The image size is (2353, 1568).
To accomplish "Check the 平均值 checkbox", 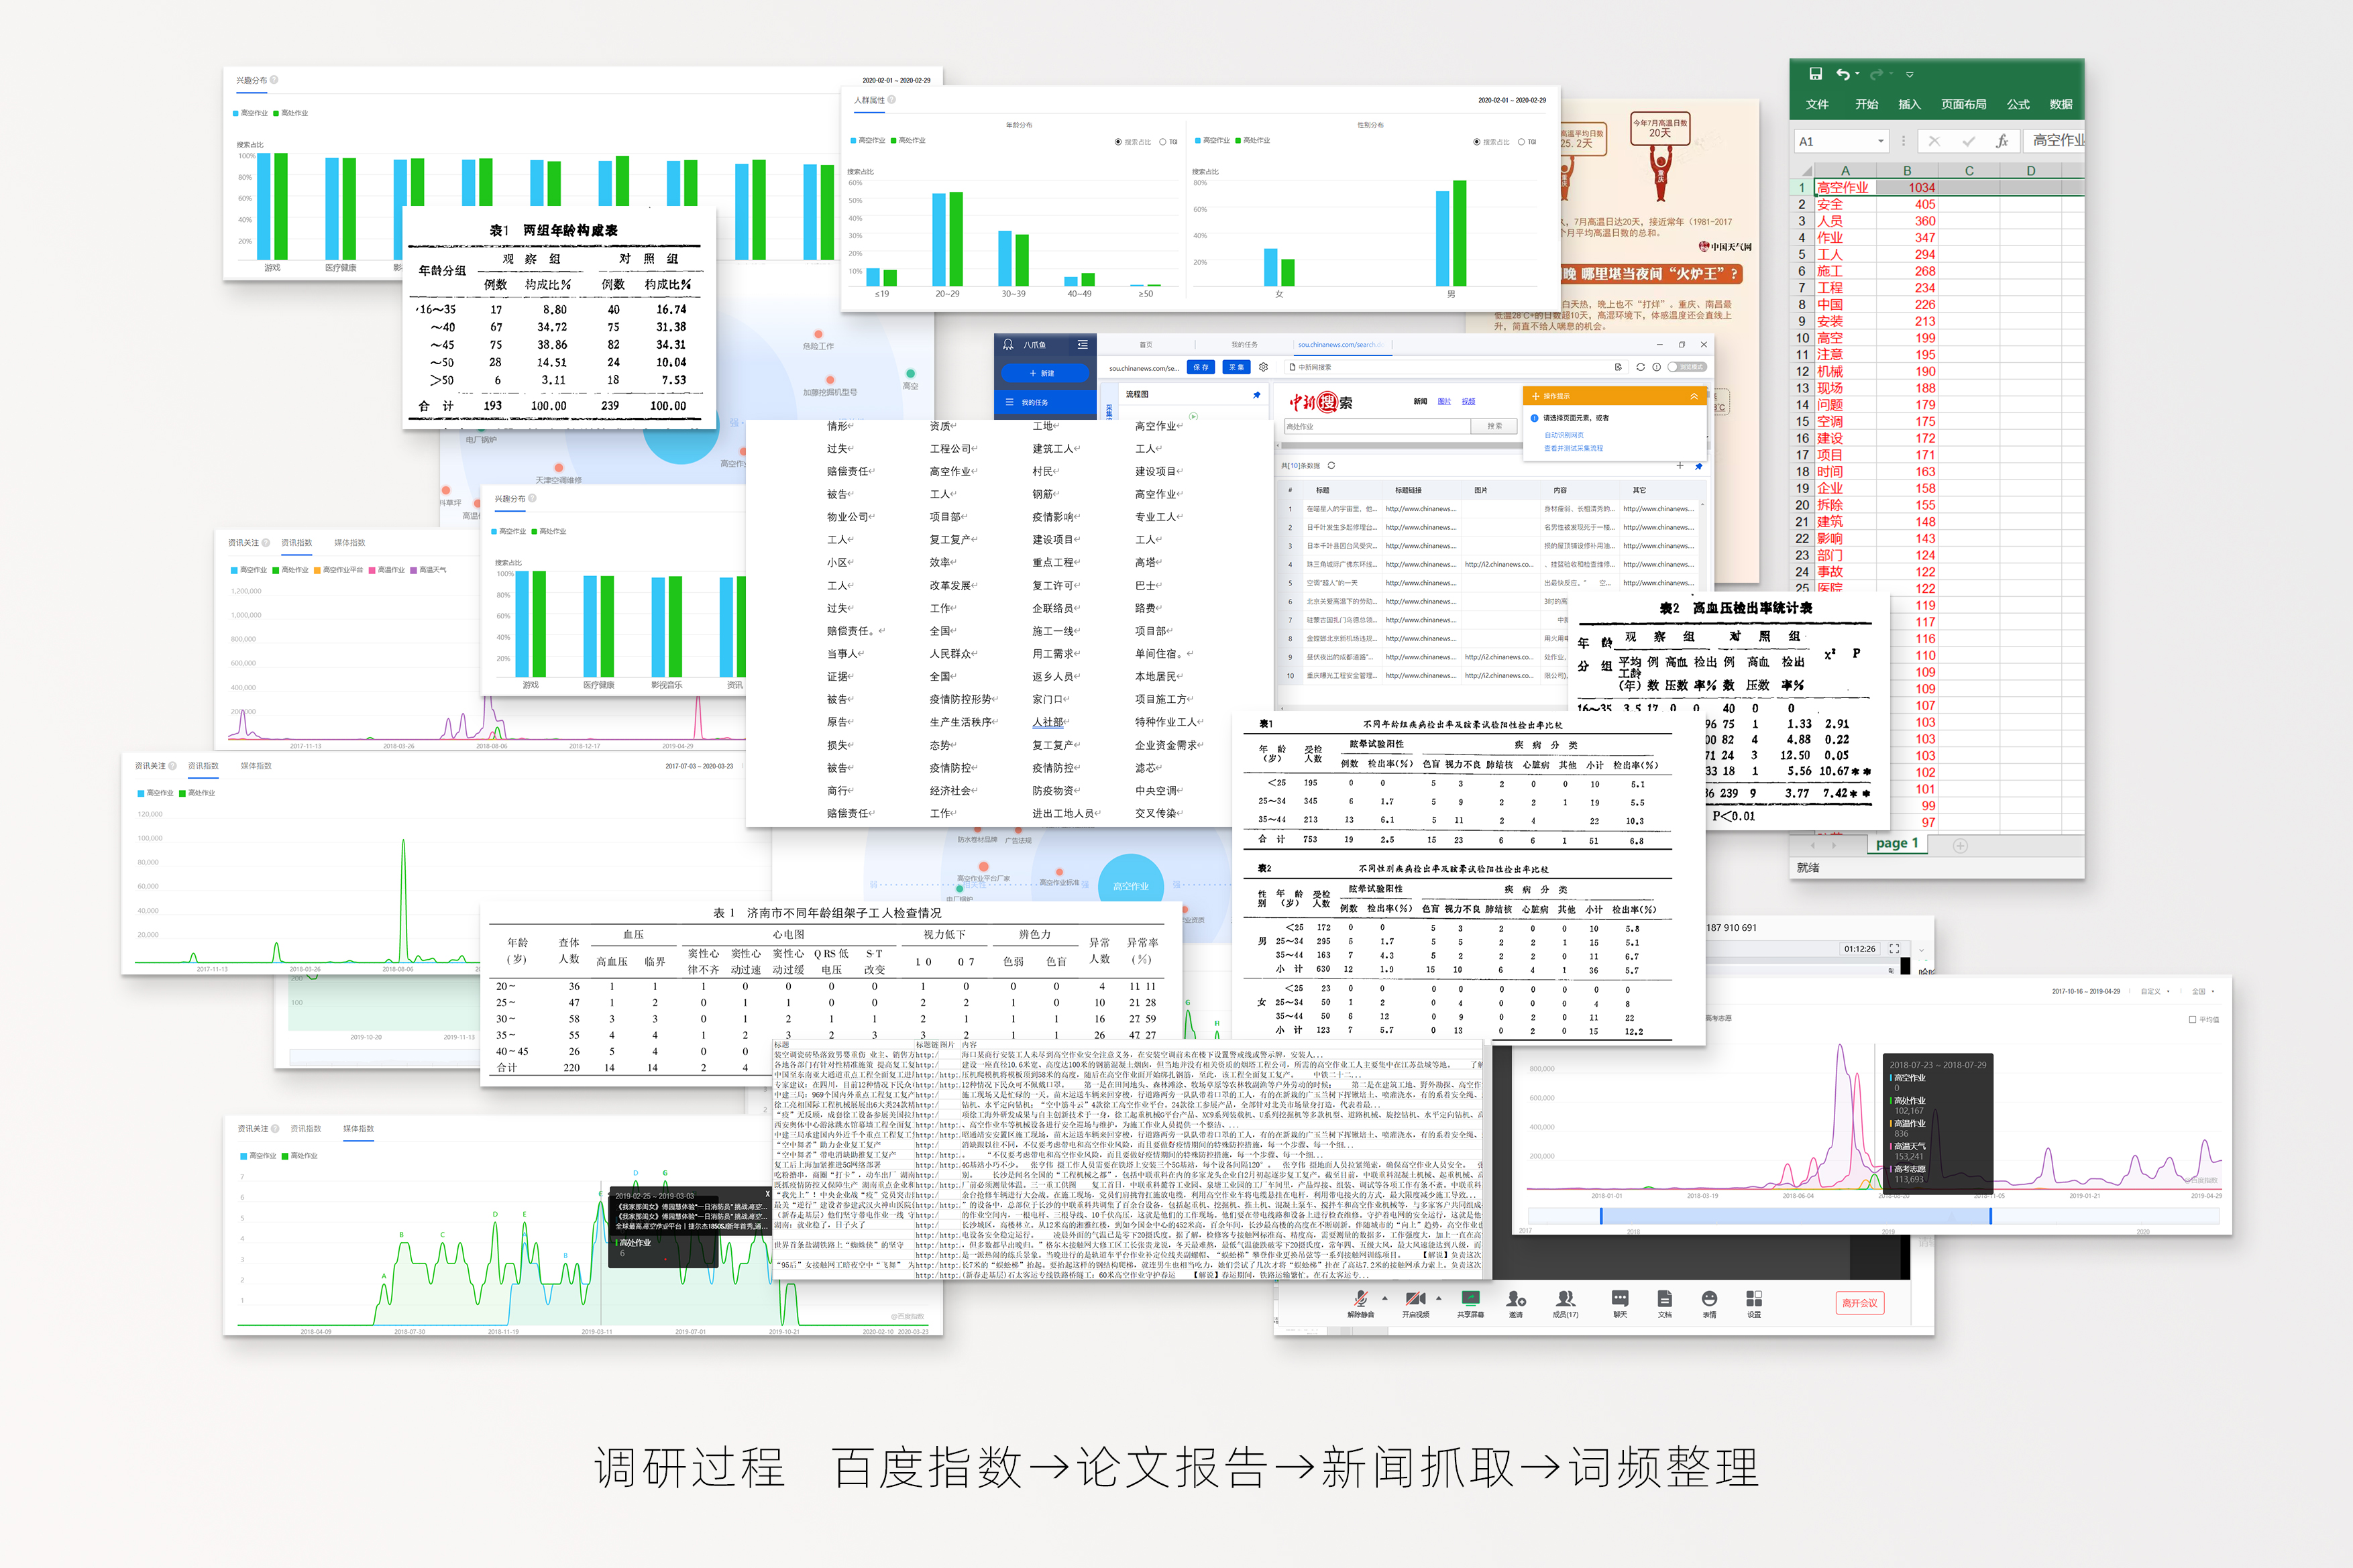I will (2192, 1019).
